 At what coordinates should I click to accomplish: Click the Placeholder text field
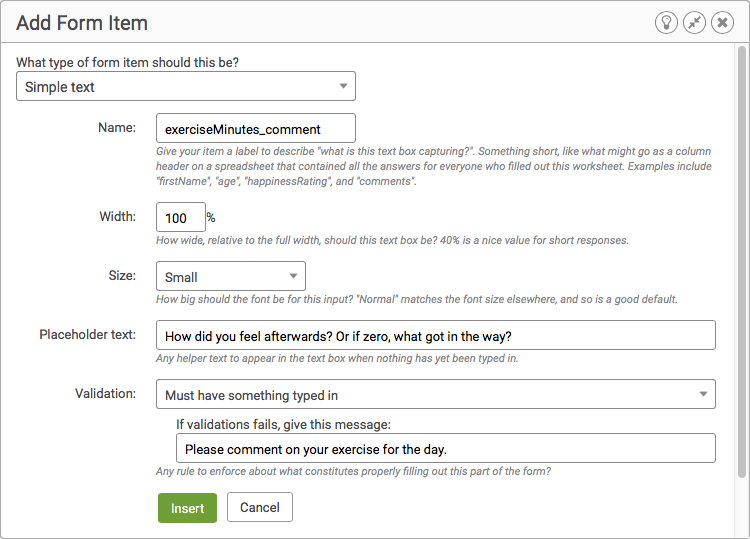[x=436, y=335]
